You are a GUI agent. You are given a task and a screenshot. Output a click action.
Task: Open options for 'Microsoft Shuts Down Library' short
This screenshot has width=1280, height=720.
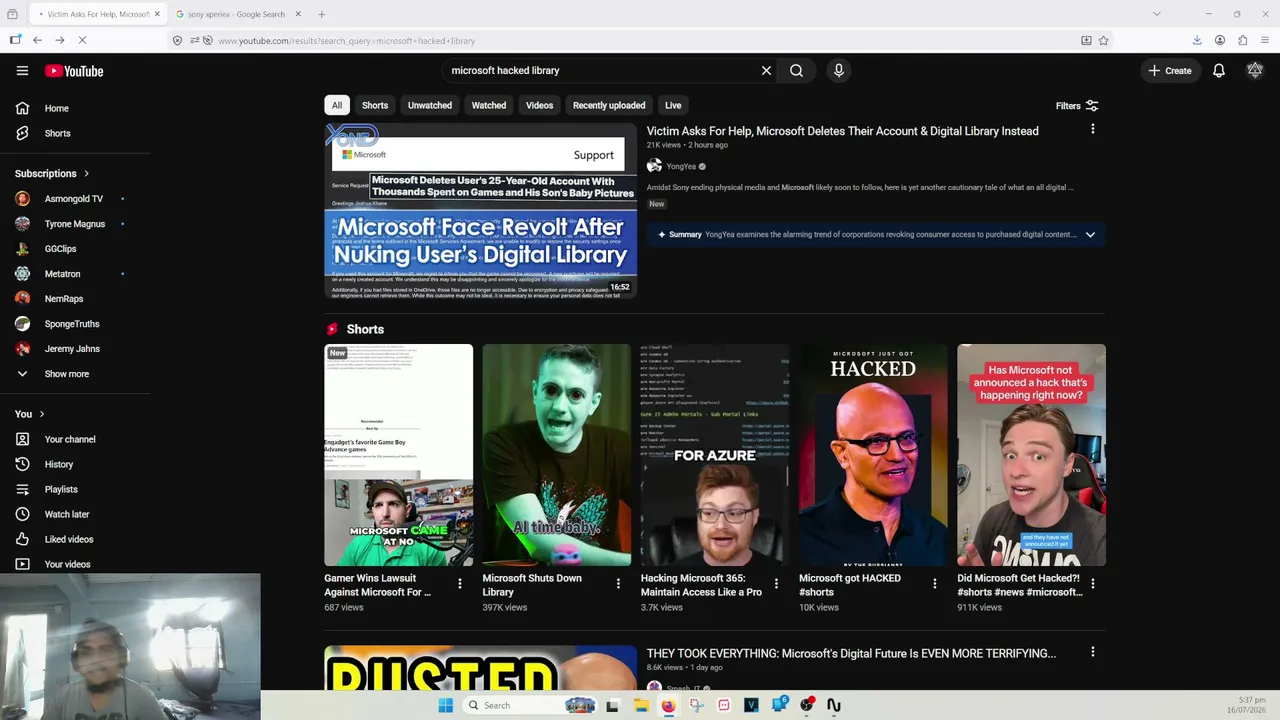(618, 583)
